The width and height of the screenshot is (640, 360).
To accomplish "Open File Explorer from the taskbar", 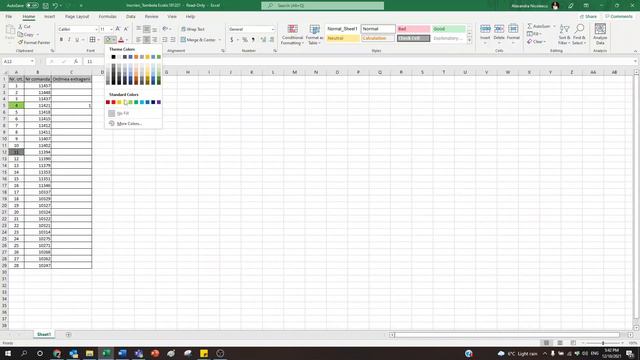I will [x=89, y=353].
